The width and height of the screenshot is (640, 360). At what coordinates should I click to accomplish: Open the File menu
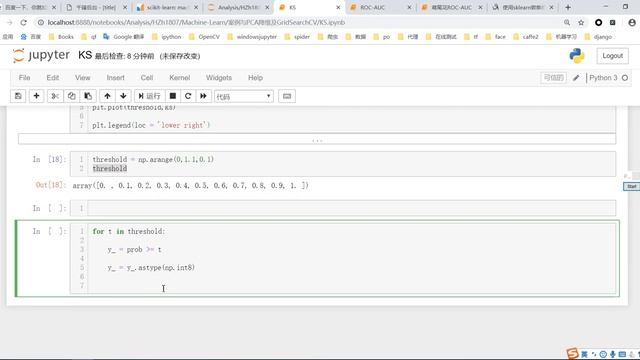coord(24,78)
